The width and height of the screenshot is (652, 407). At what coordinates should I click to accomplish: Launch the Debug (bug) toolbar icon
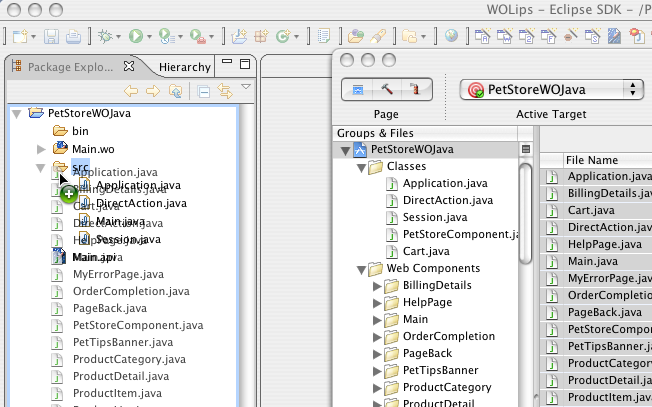105,37
